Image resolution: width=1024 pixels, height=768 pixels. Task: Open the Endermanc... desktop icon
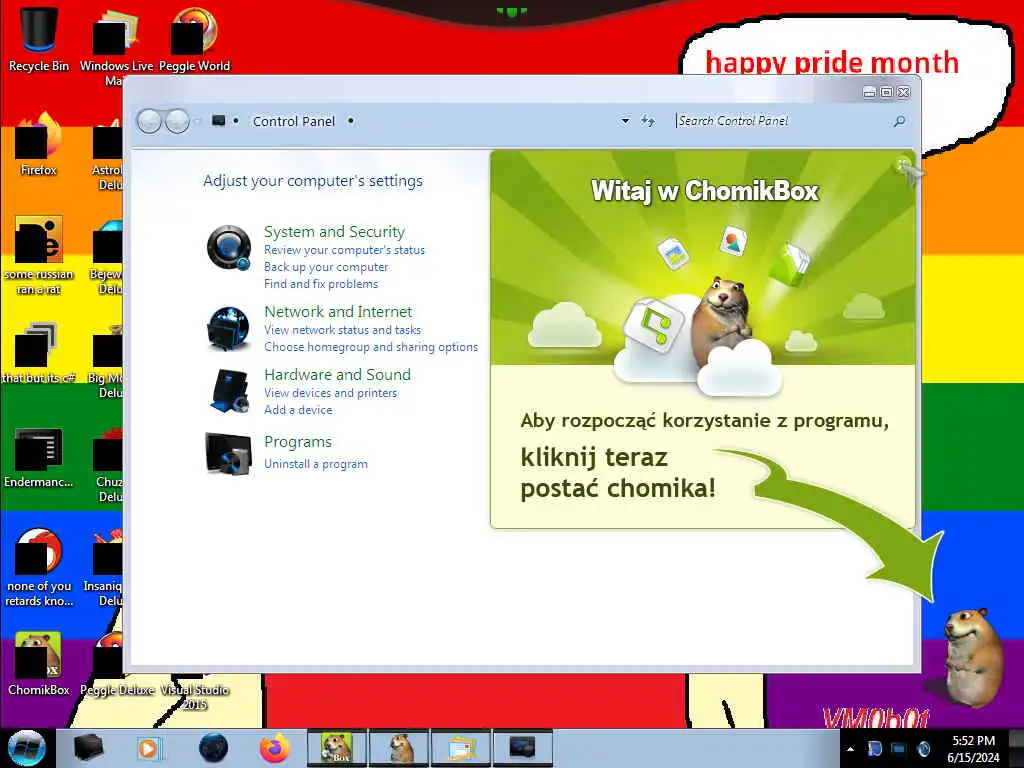click(39, 457)
